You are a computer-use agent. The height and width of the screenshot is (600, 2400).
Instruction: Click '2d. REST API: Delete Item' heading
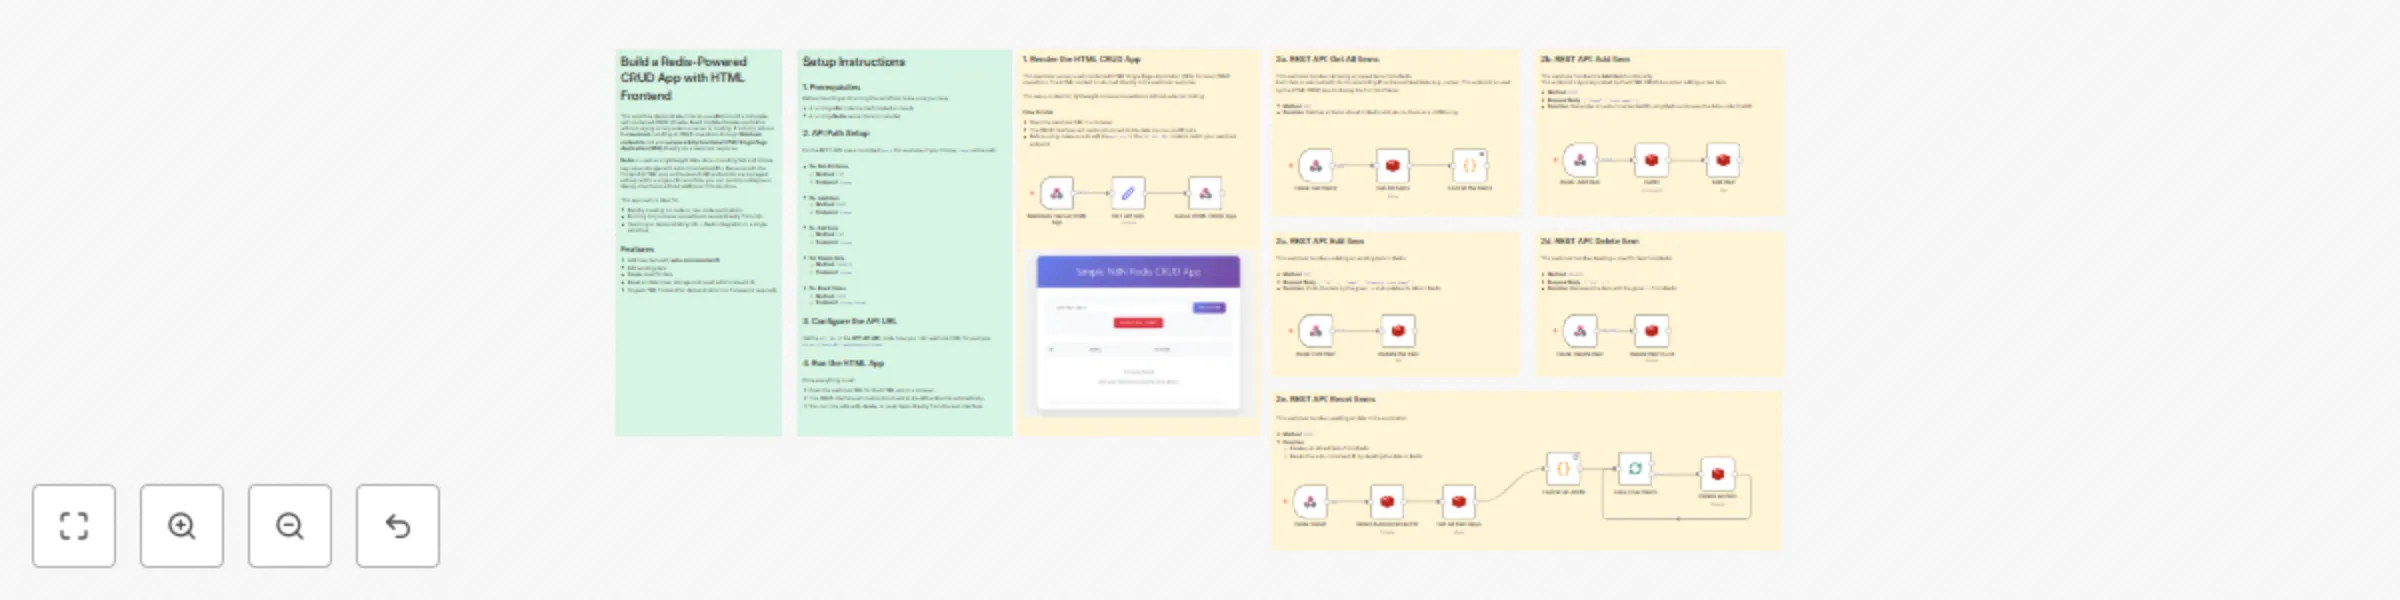(1589, 241)
